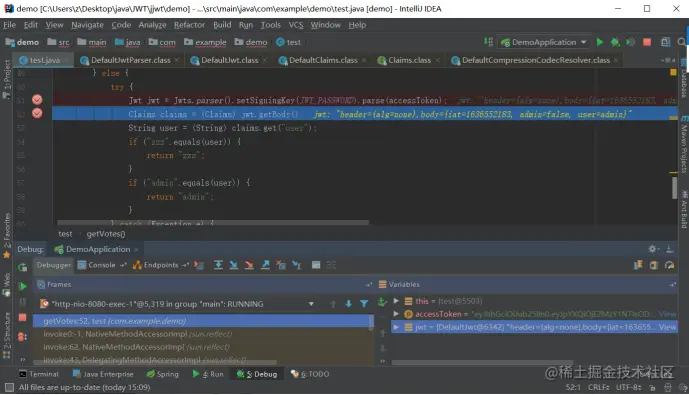Close the DefaultJwt.class tab
The height and width of the screenshot is (395, 689).
265,60
